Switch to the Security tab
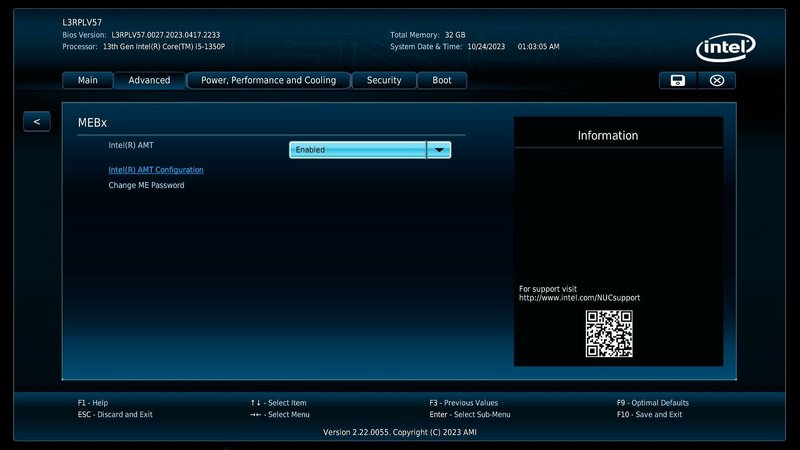Viewport: 800px width, 450px height. [x=384, y=80]
